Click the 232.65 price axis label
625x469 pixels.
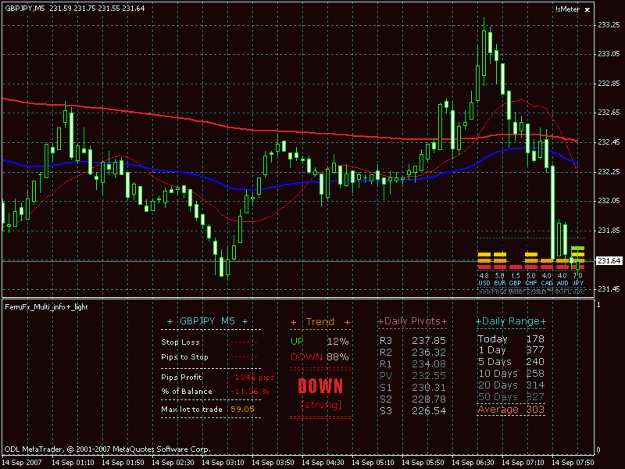[x=609, y=112]
